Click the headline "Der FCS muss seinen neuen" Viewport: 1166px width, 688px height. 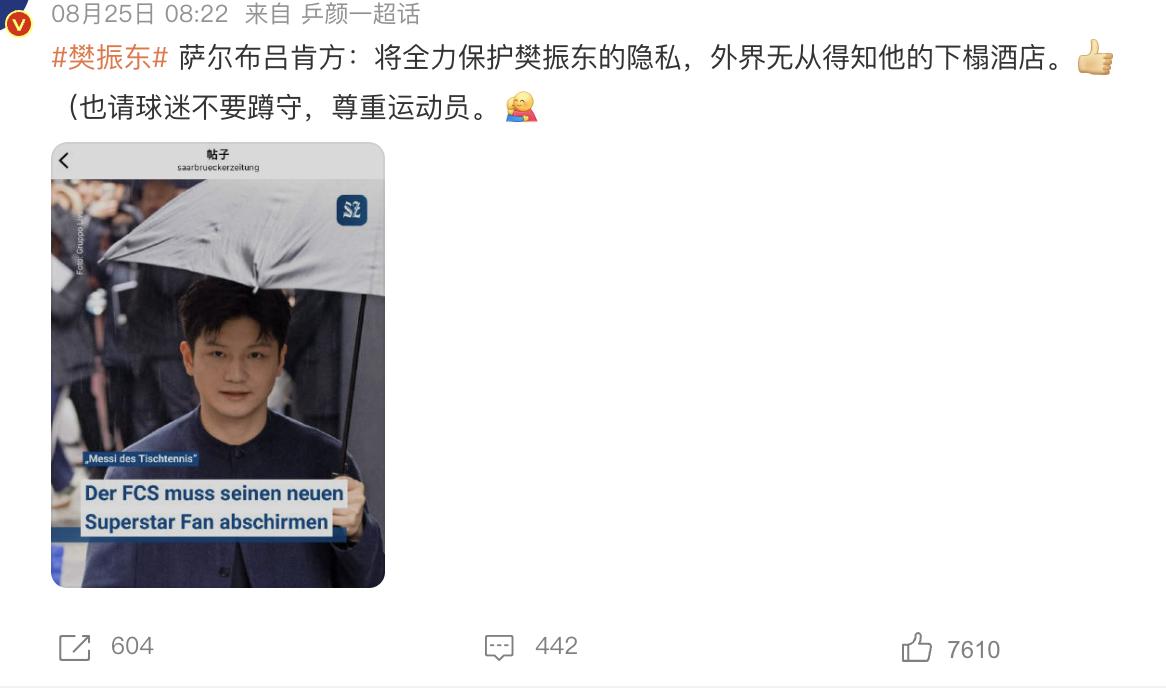(x=213, y=493)
